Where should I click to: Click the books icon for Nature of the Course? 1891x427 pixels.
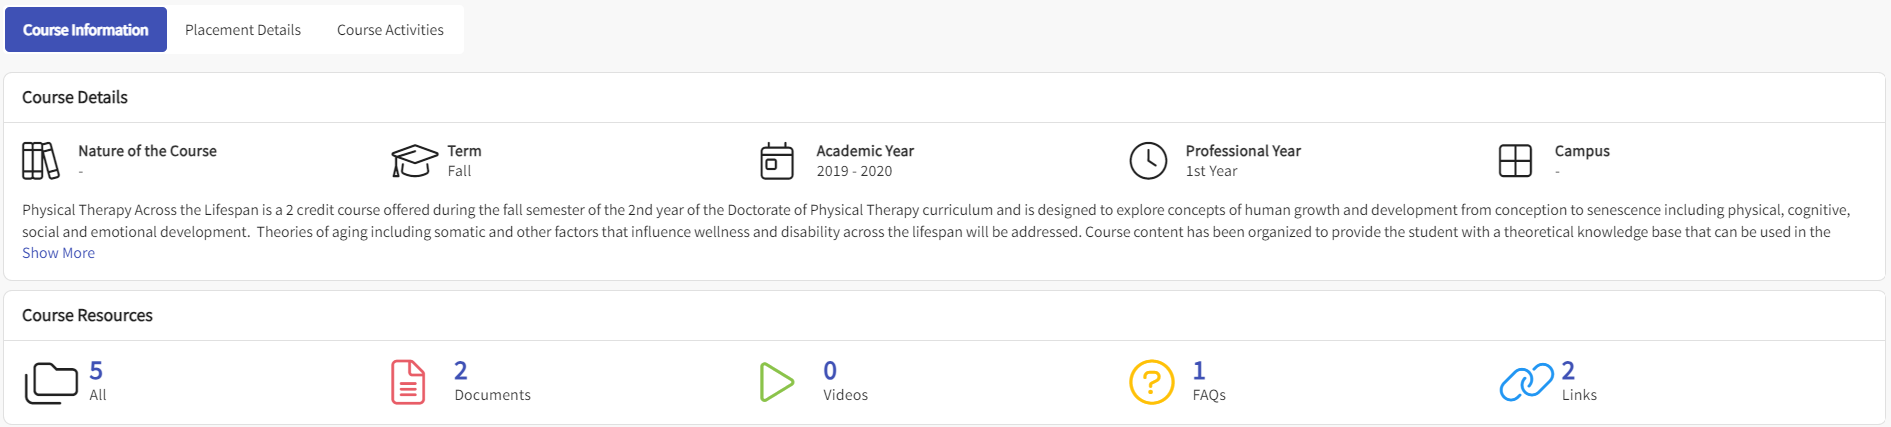click(x=40, y=161)
